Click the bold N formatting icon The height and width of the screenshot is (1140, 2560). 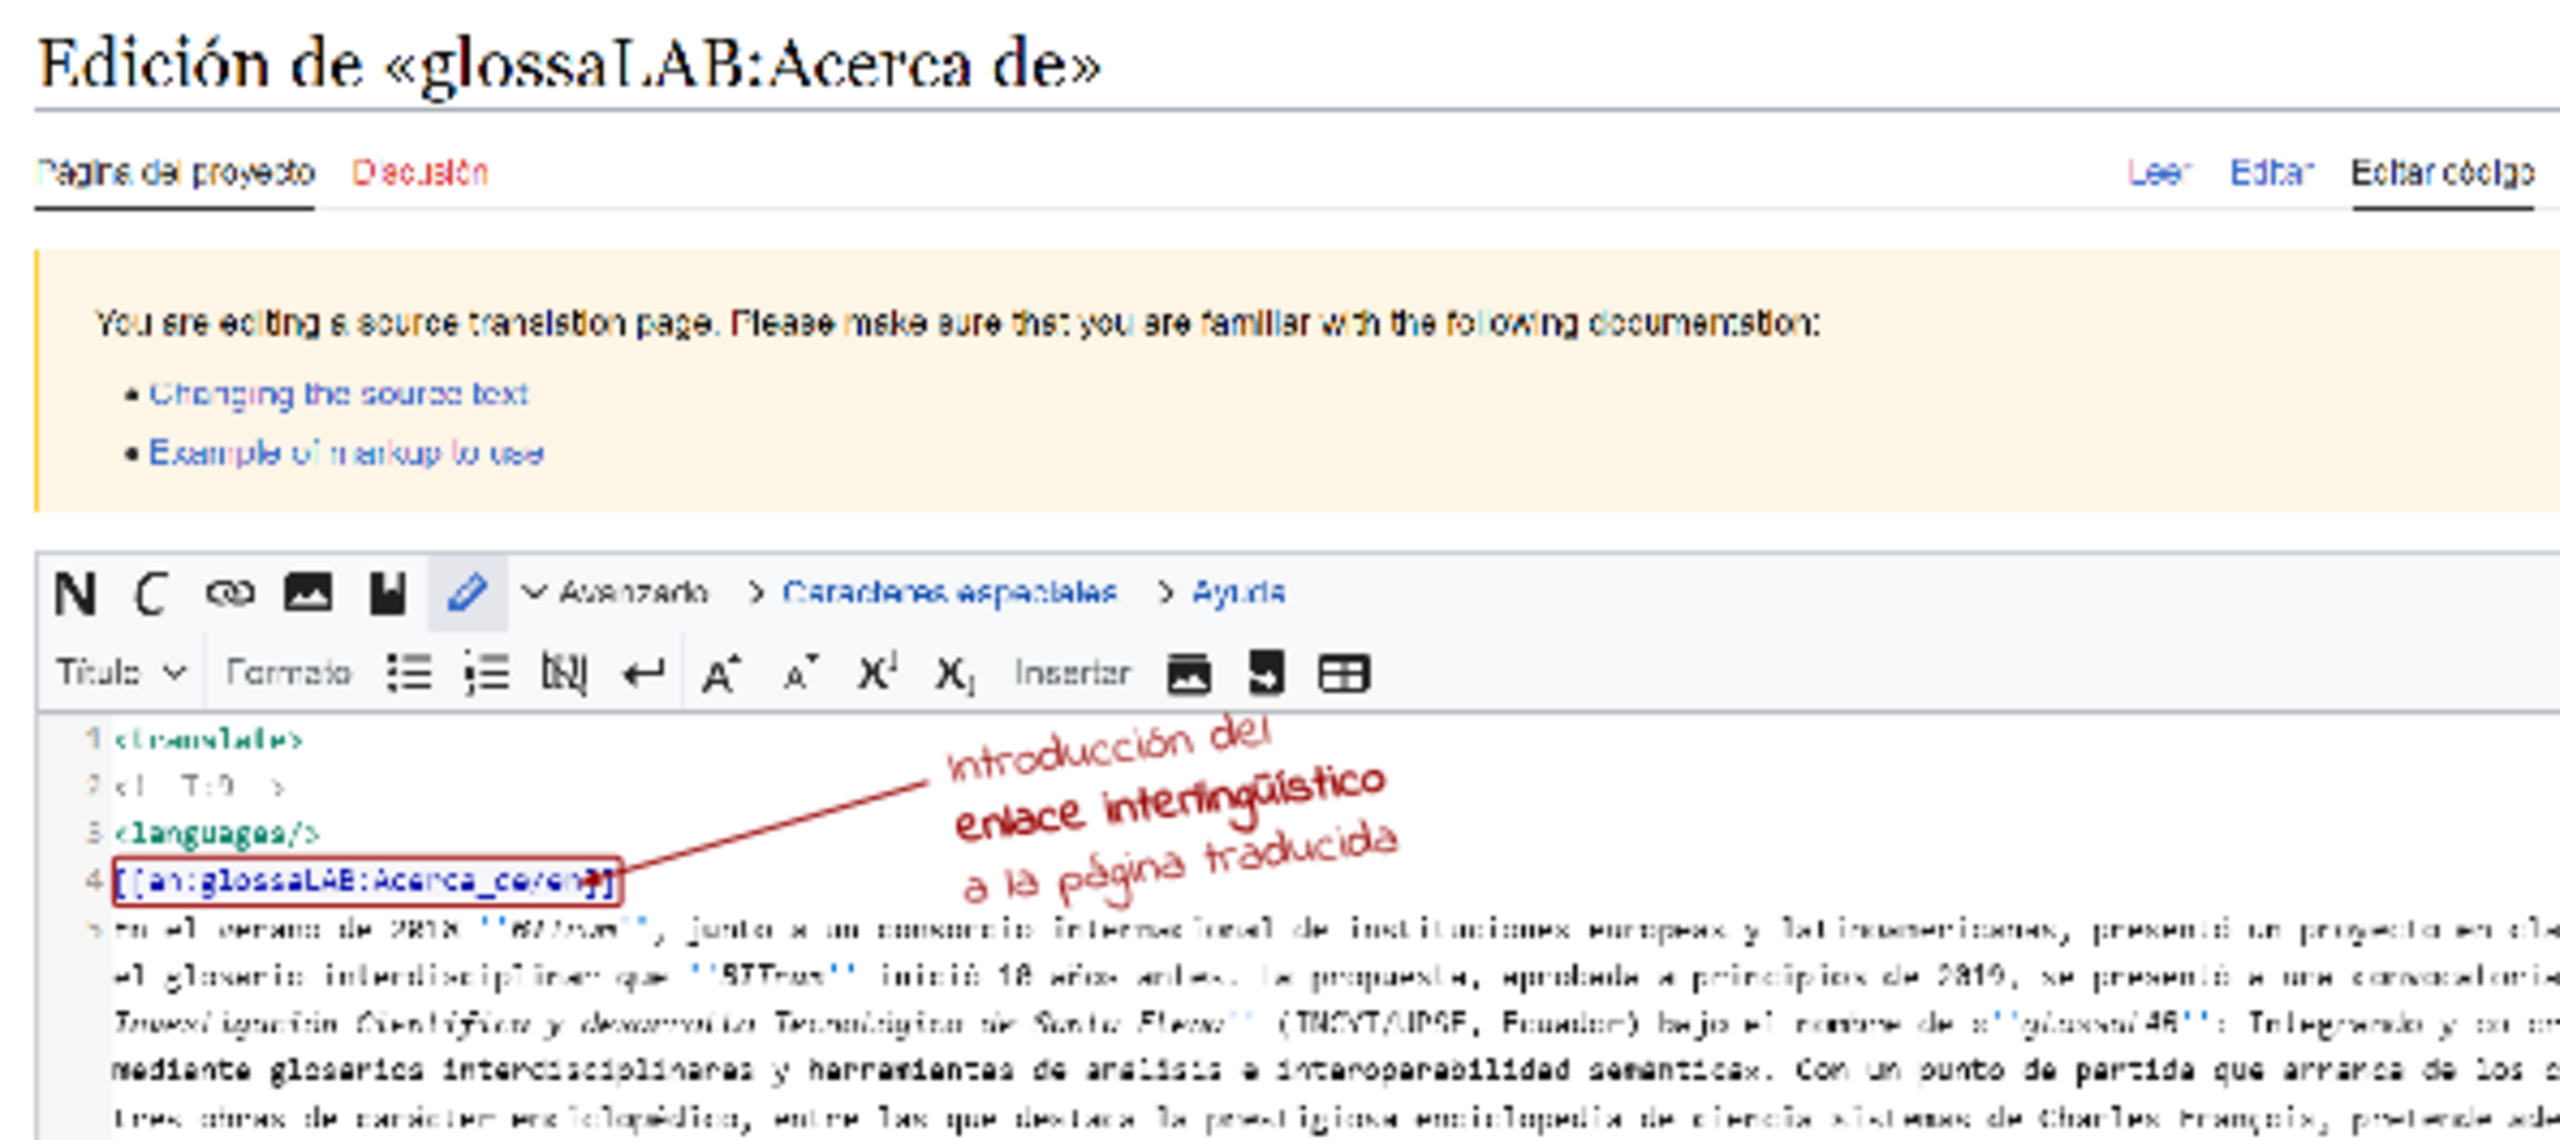pyautogui.click(x=75, y=593)
